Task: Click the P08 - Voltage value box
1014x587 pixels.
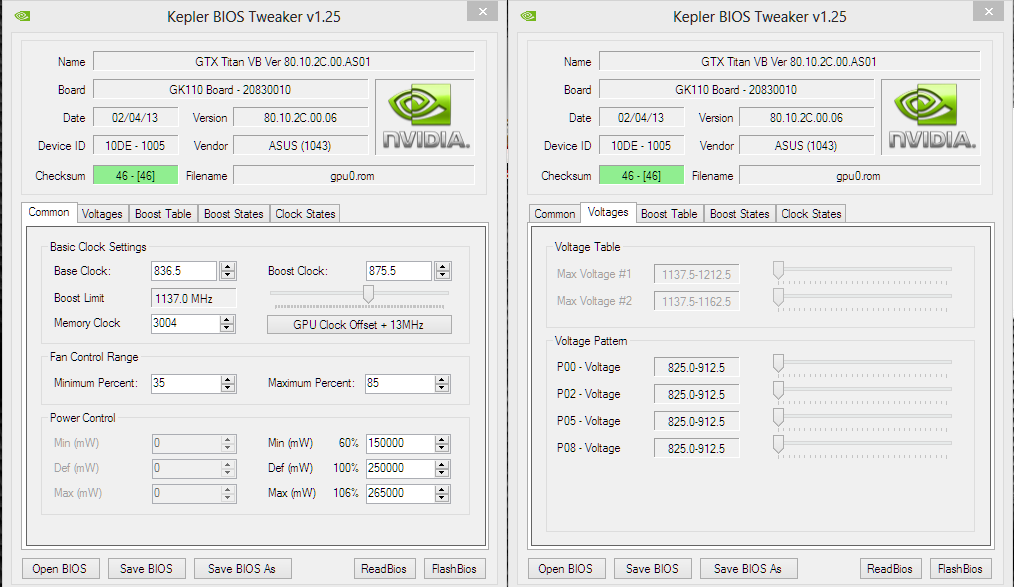Action: click(696, 449)
